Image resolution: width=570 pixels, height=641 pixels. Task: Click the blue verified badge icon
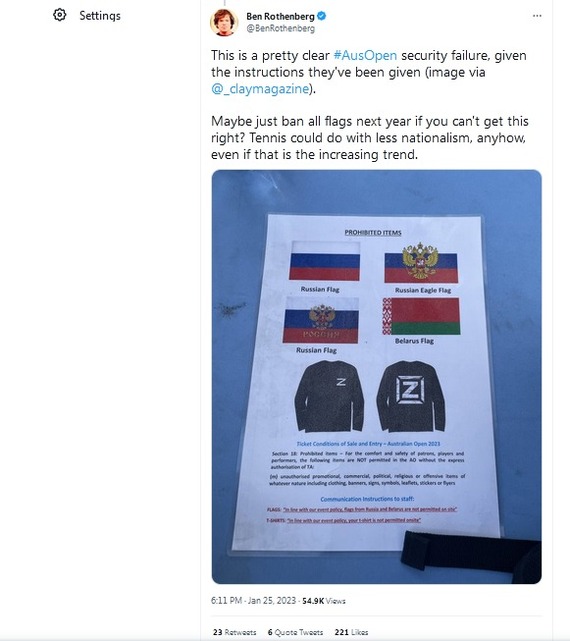click(x=322, y=16)
